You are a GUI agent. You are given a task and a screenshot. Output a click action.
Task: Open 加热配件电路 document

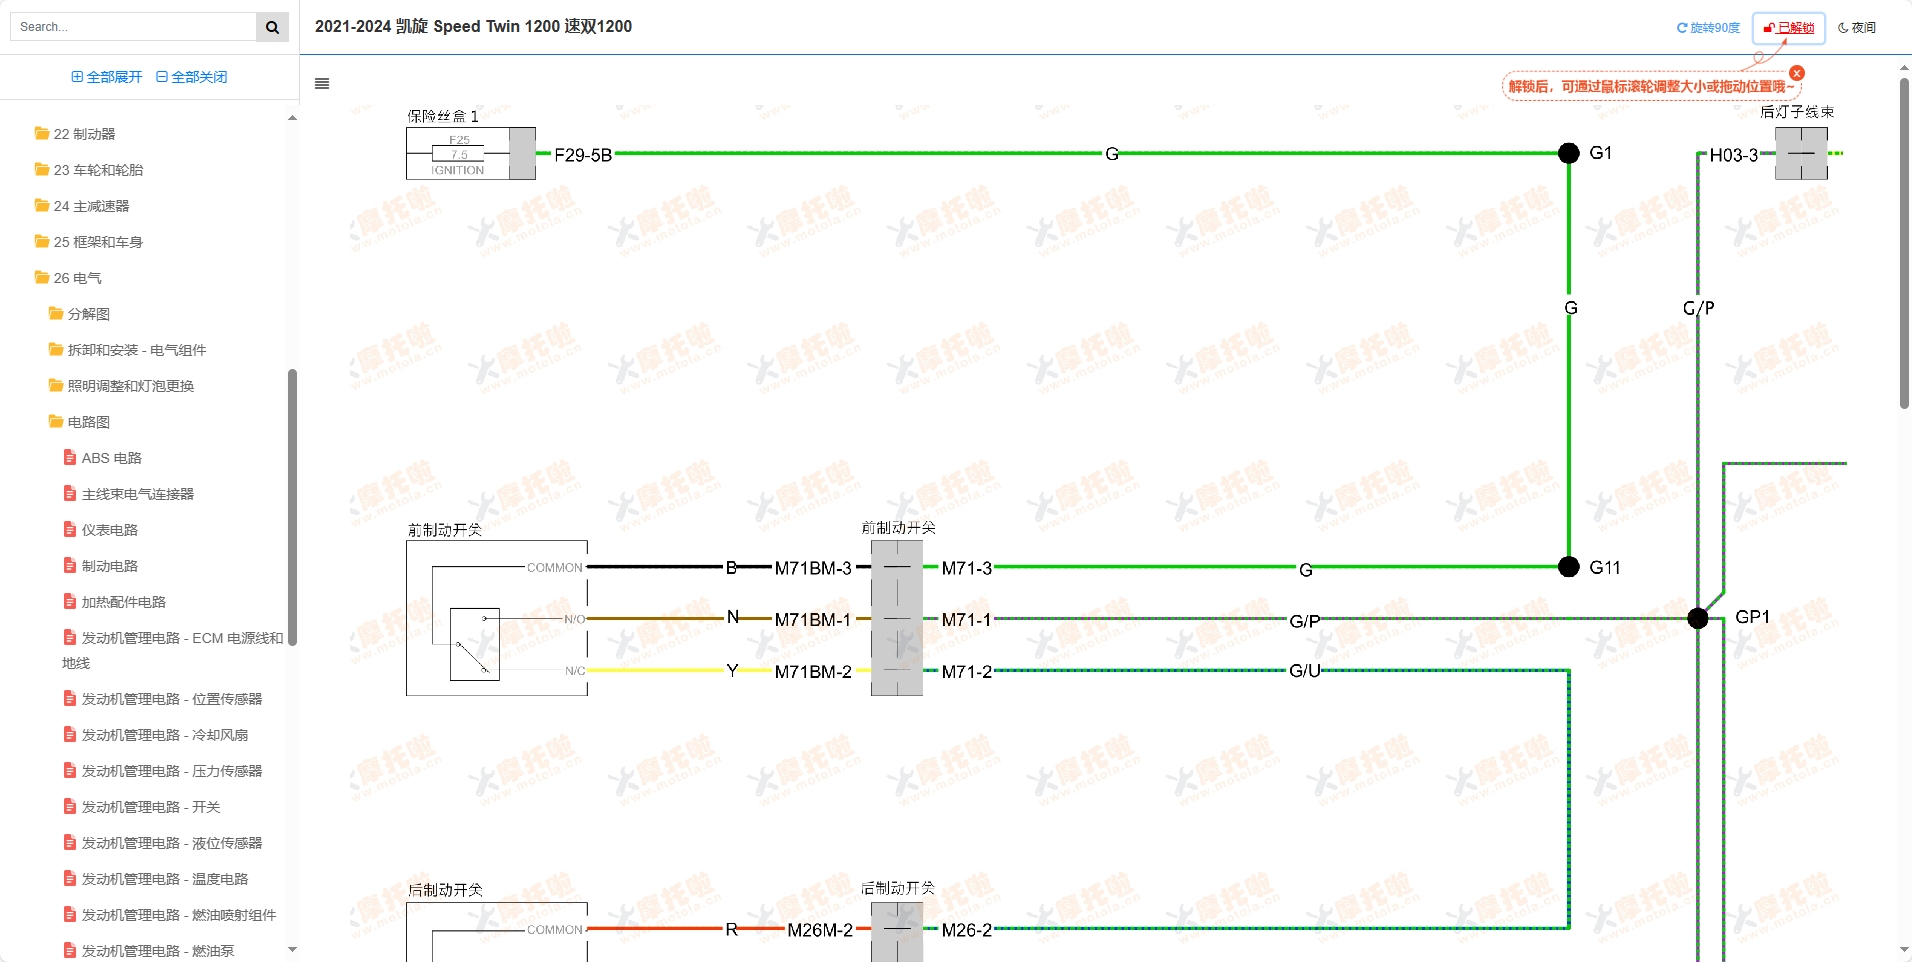click(123, 602)
